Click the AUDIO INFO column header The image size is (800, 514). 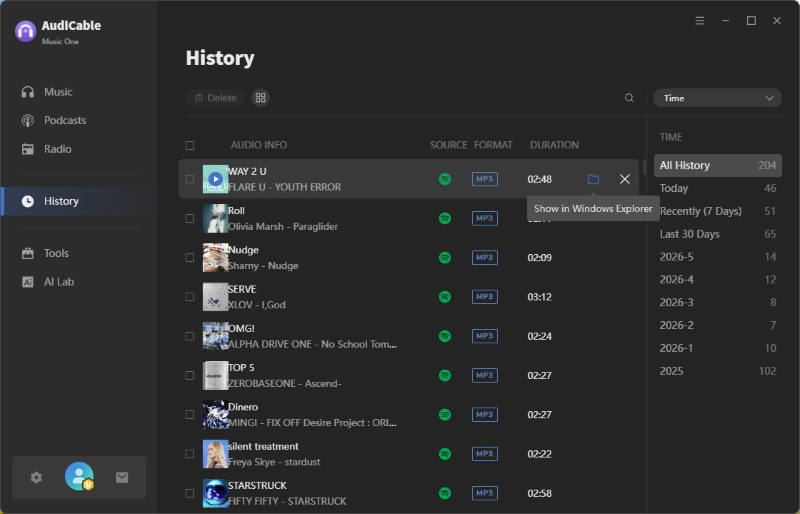[259, 145]
